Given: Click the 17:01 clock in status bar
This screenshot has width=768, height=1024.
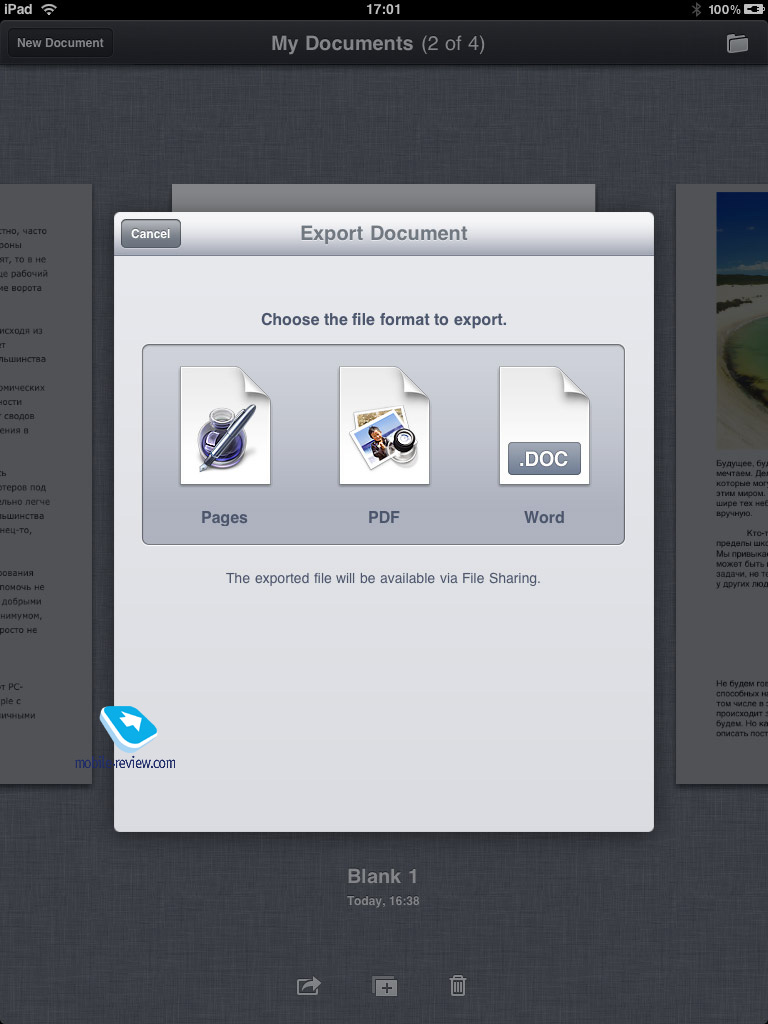Looking at the screenshot, I should point(383,9).
